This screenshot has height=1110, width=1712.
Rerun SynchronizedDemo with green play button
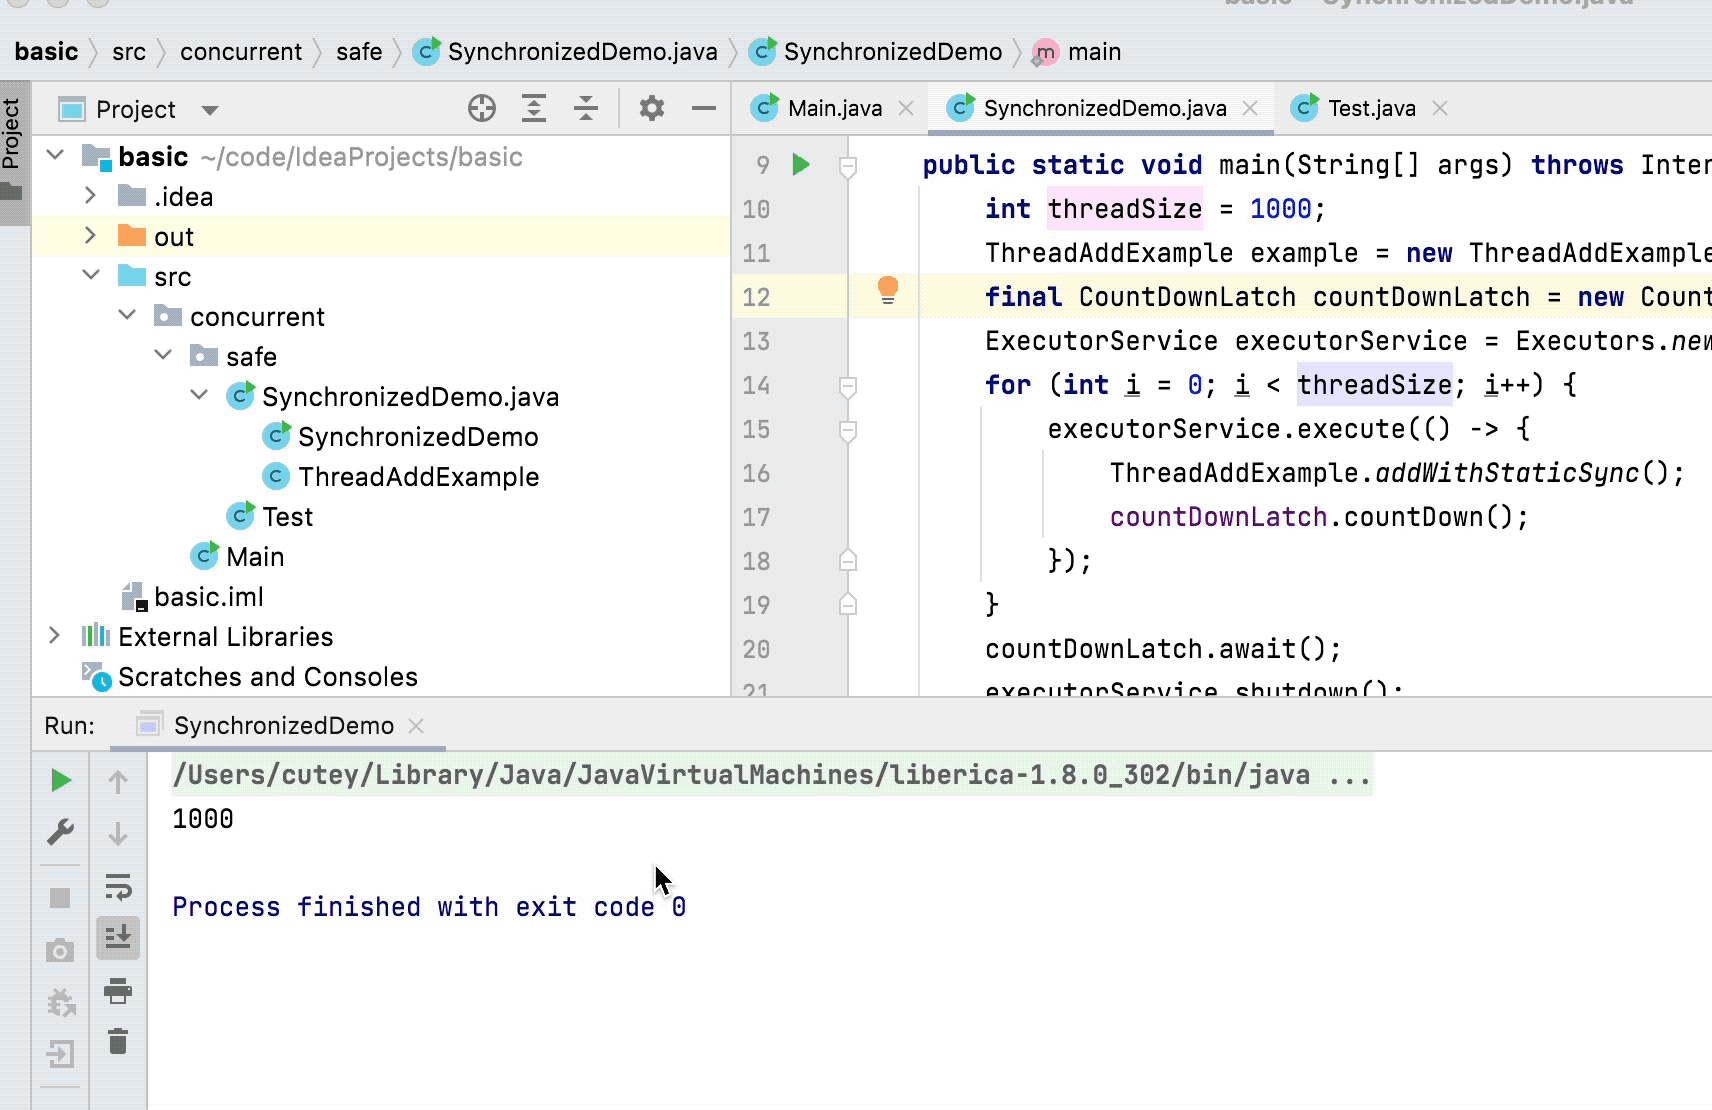[x=61, y=780]
